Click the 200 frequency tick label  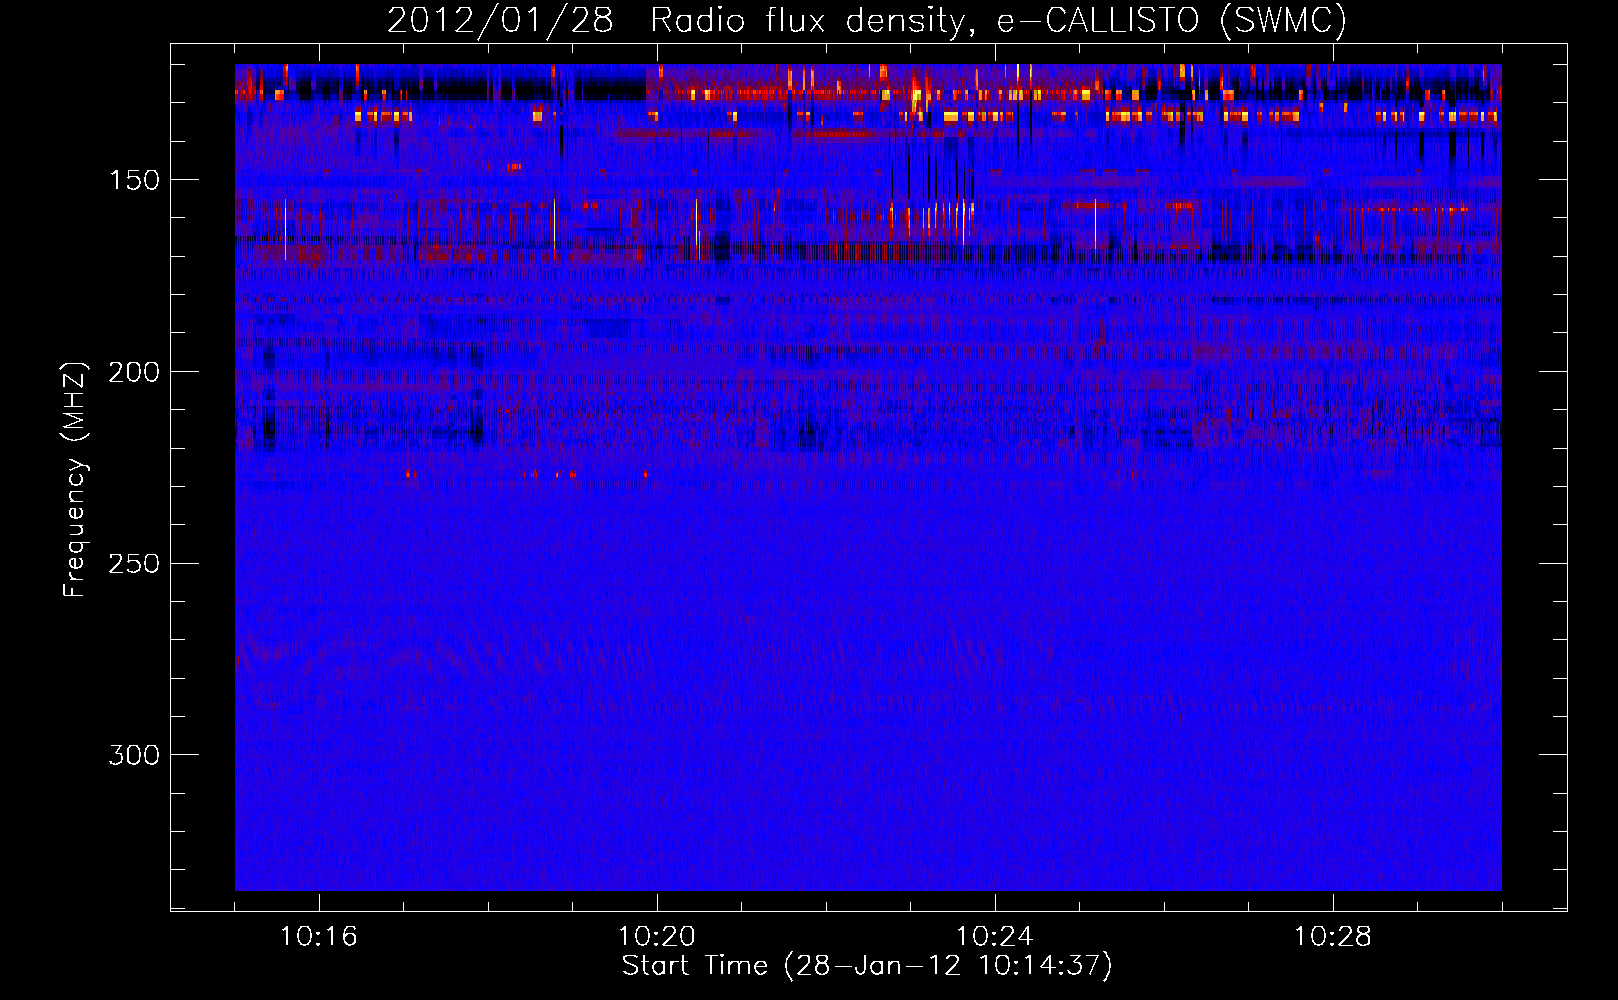134,372
